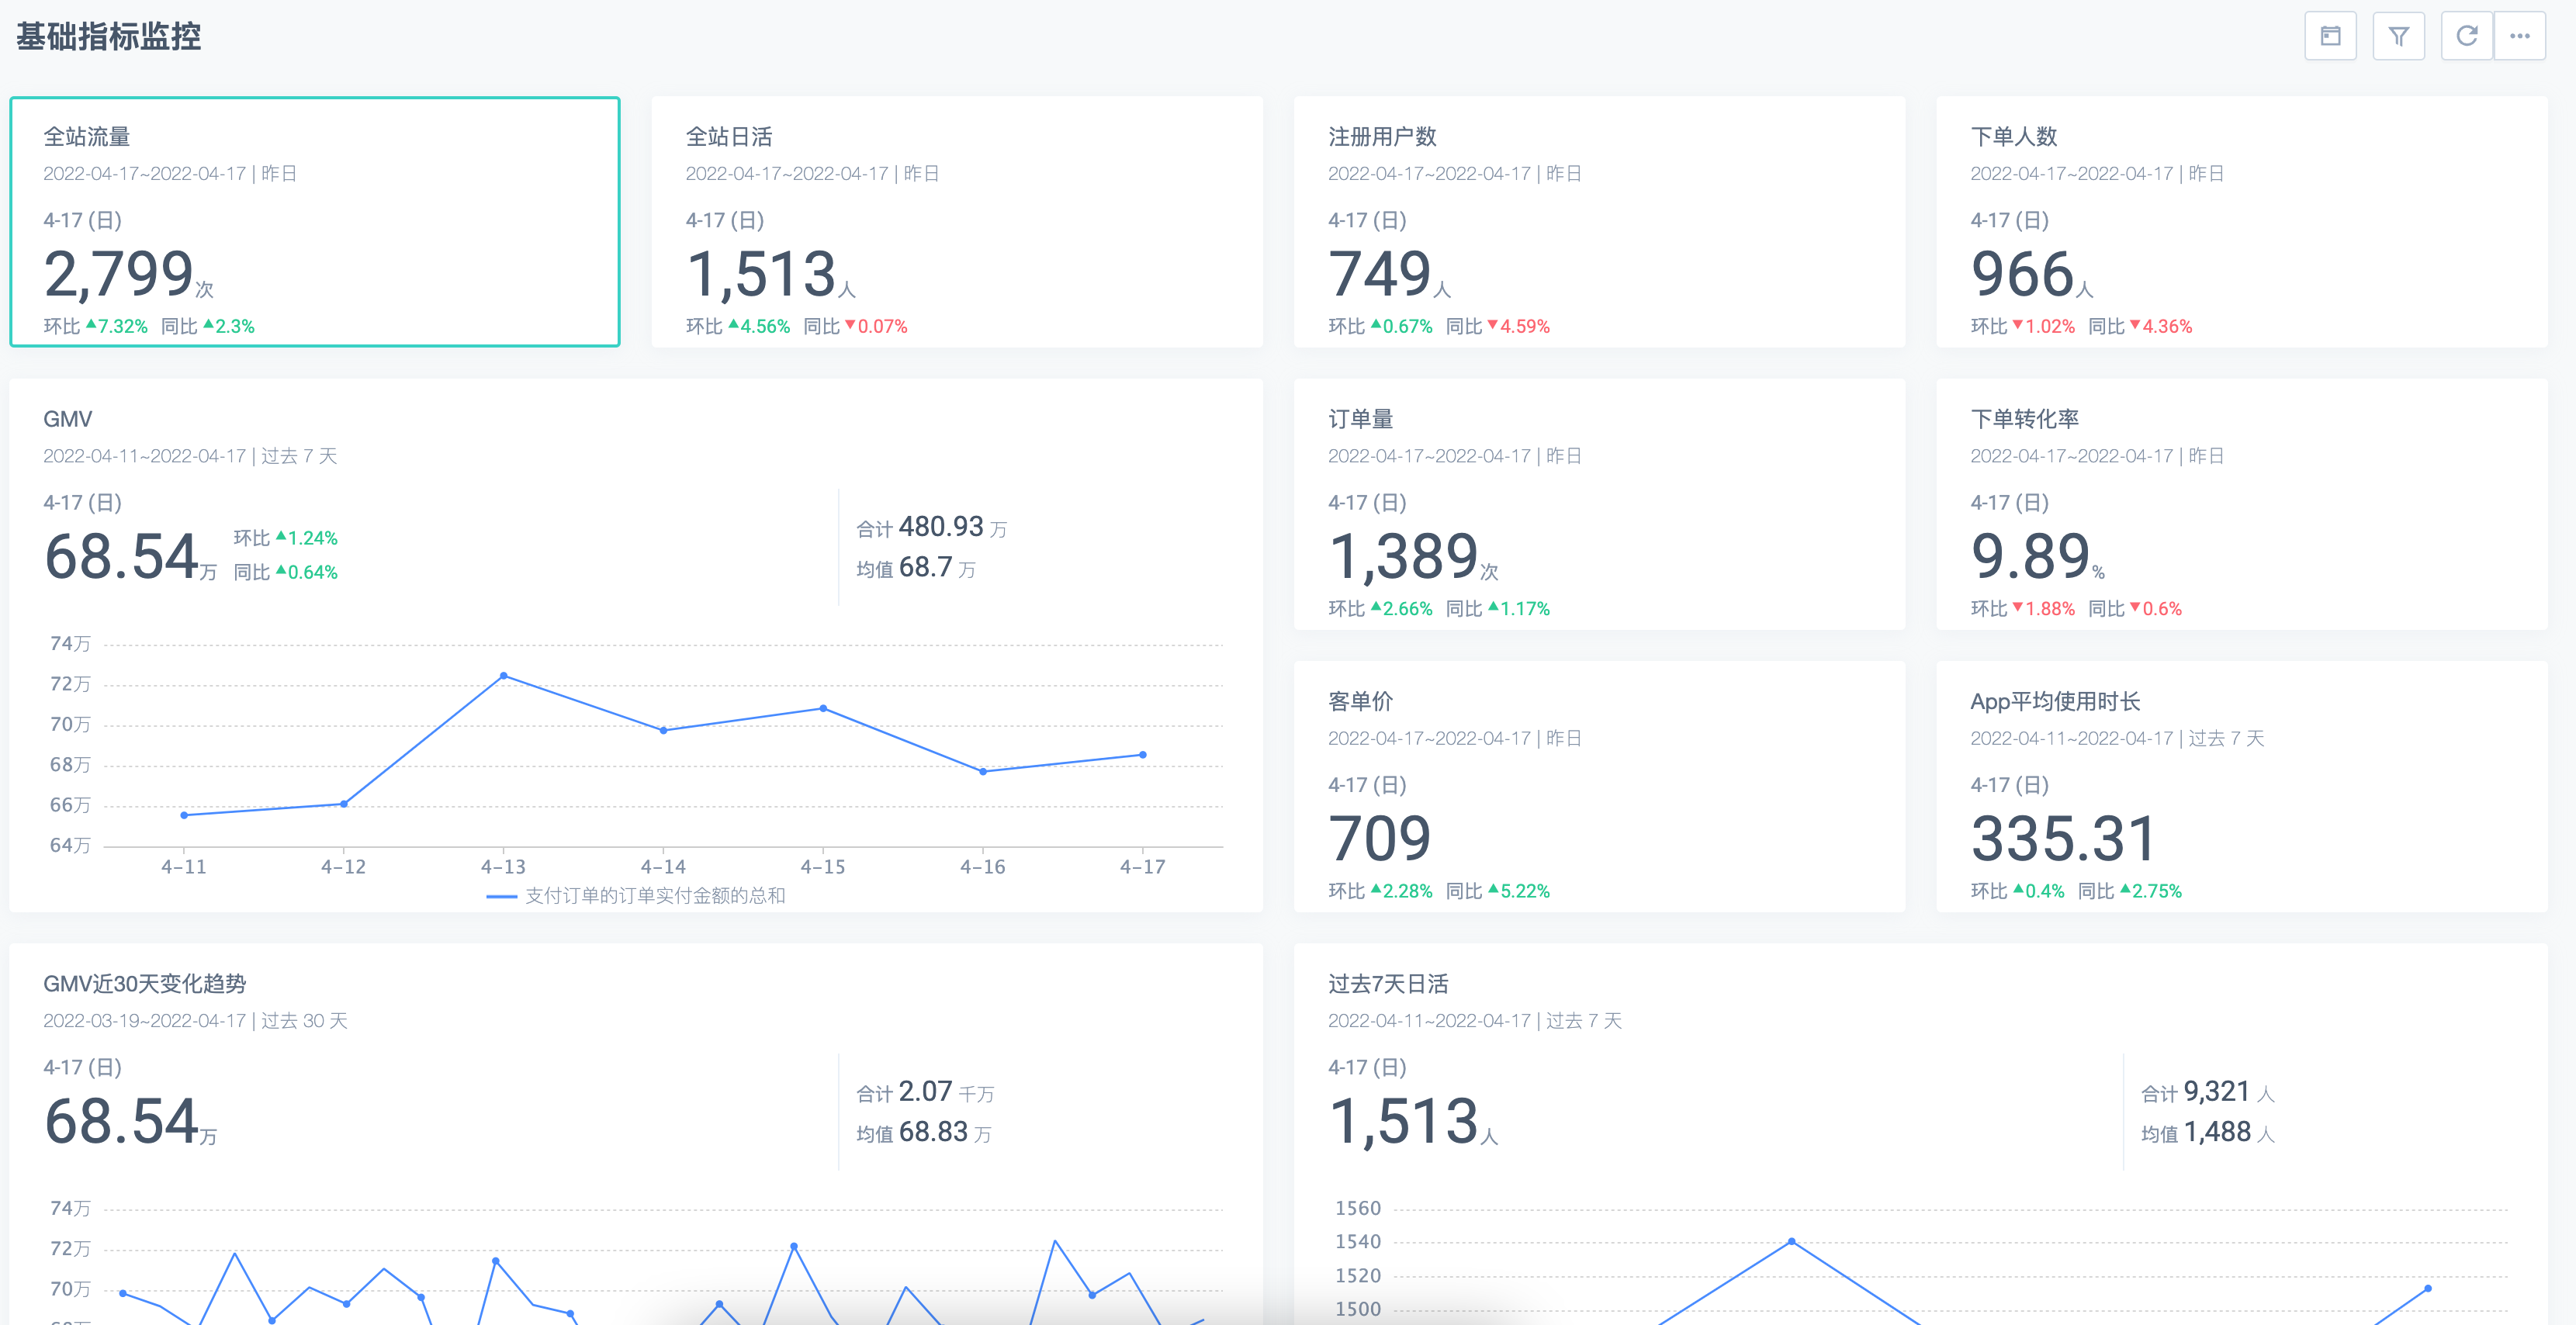Refresh the dashboard with the reload icon
The image size is (2576, 1325).
click(2466, 37)
